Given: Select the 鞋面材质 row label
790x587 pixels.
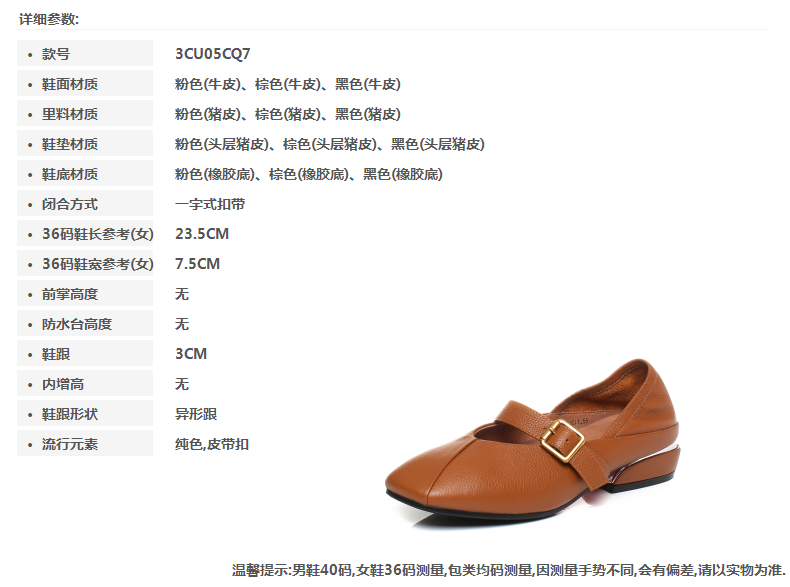Looking at the screenshot, I should [x=85, y=84].
